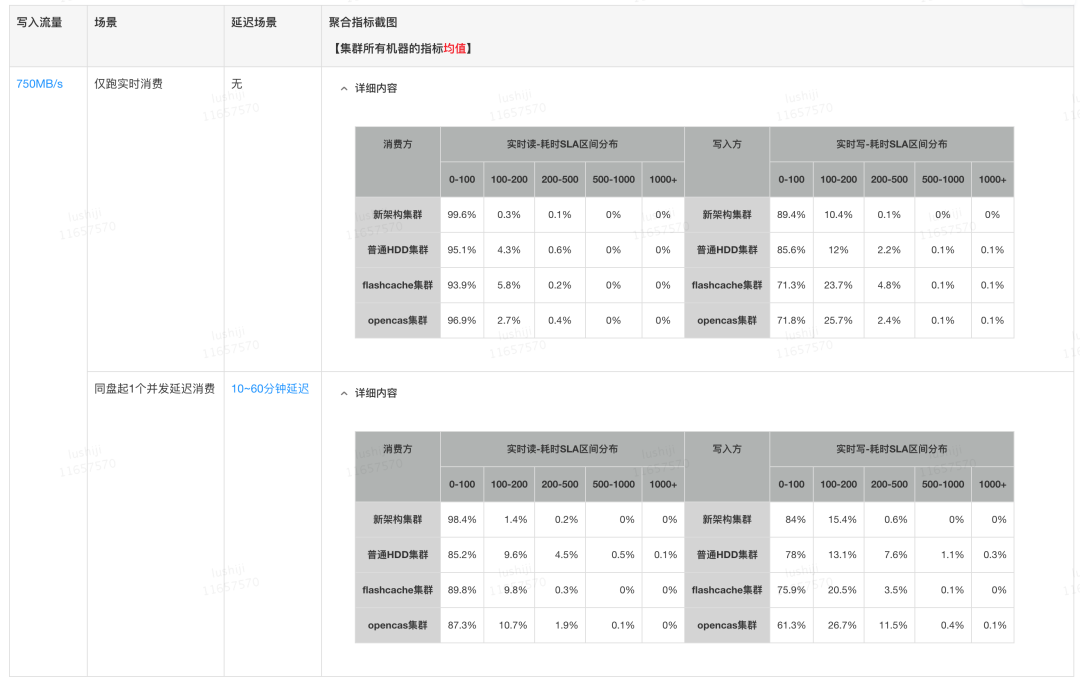Click the 99.6% cell in the first table

[x=461, y=215]
